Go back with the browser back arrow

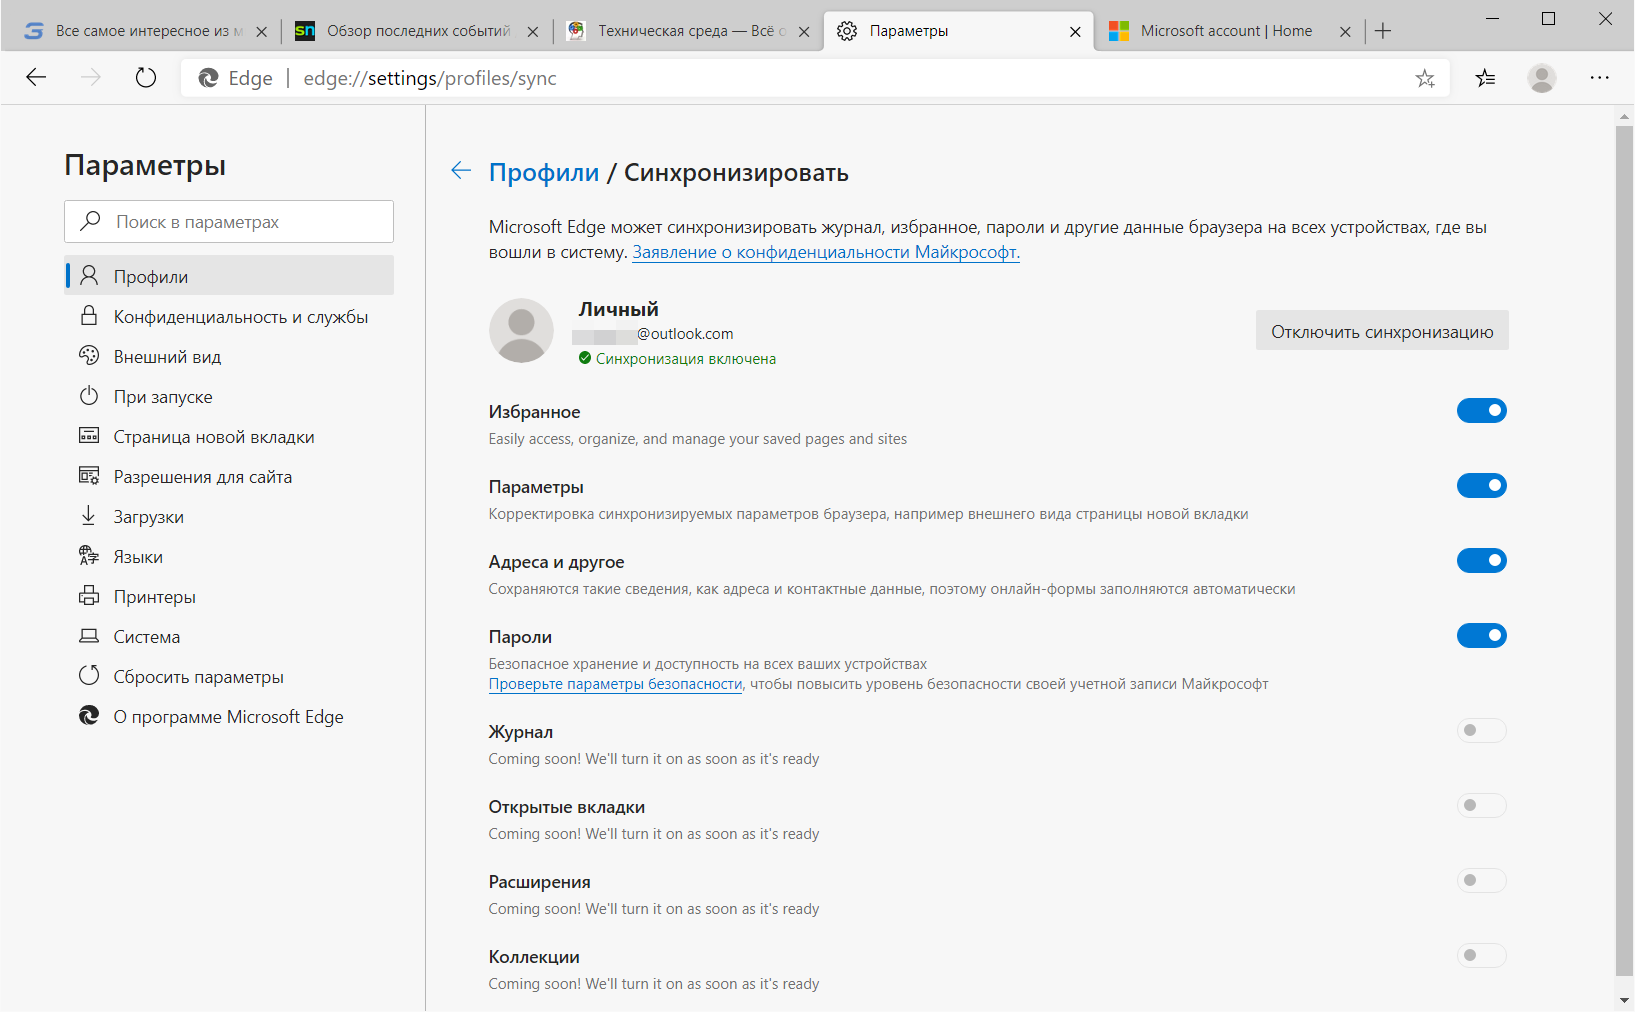36,78
